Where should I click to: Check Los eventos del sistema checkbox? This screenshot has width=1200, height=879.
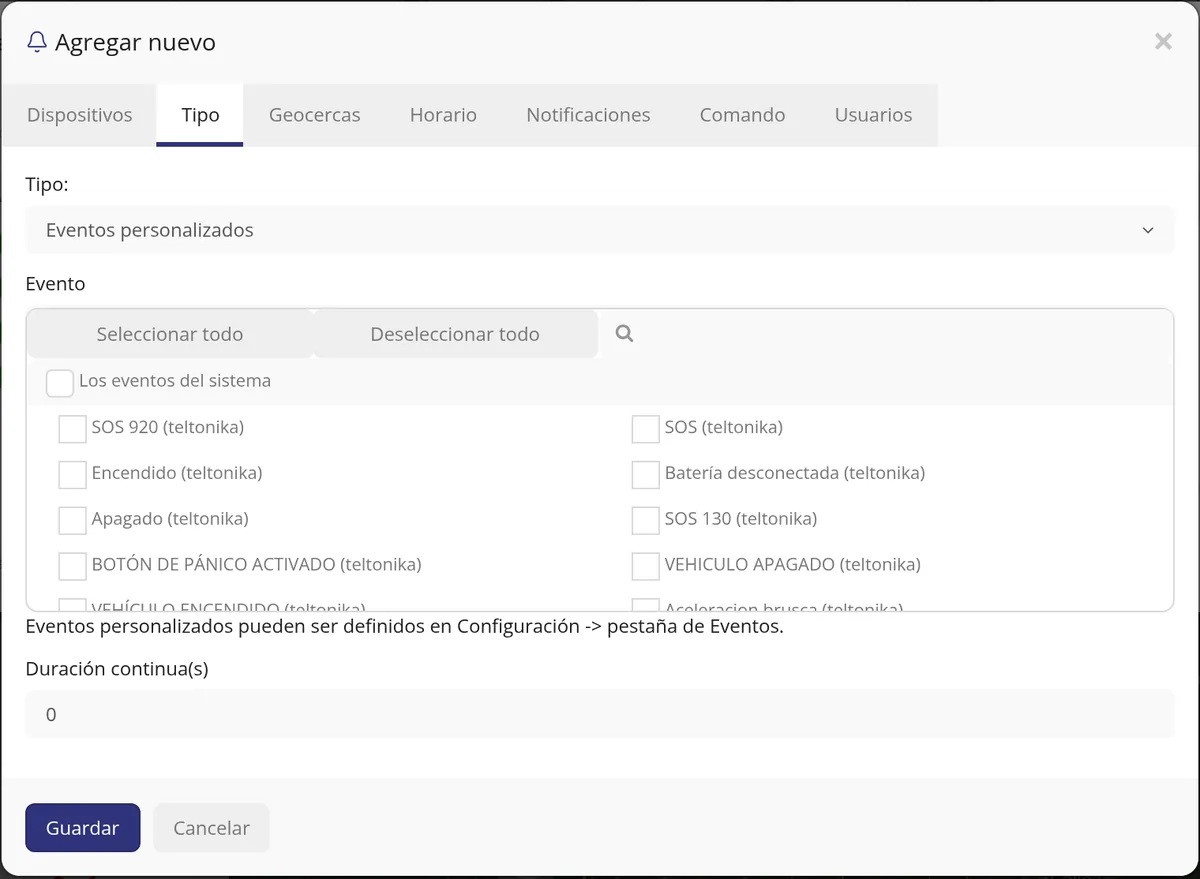[x=60, y=382]
